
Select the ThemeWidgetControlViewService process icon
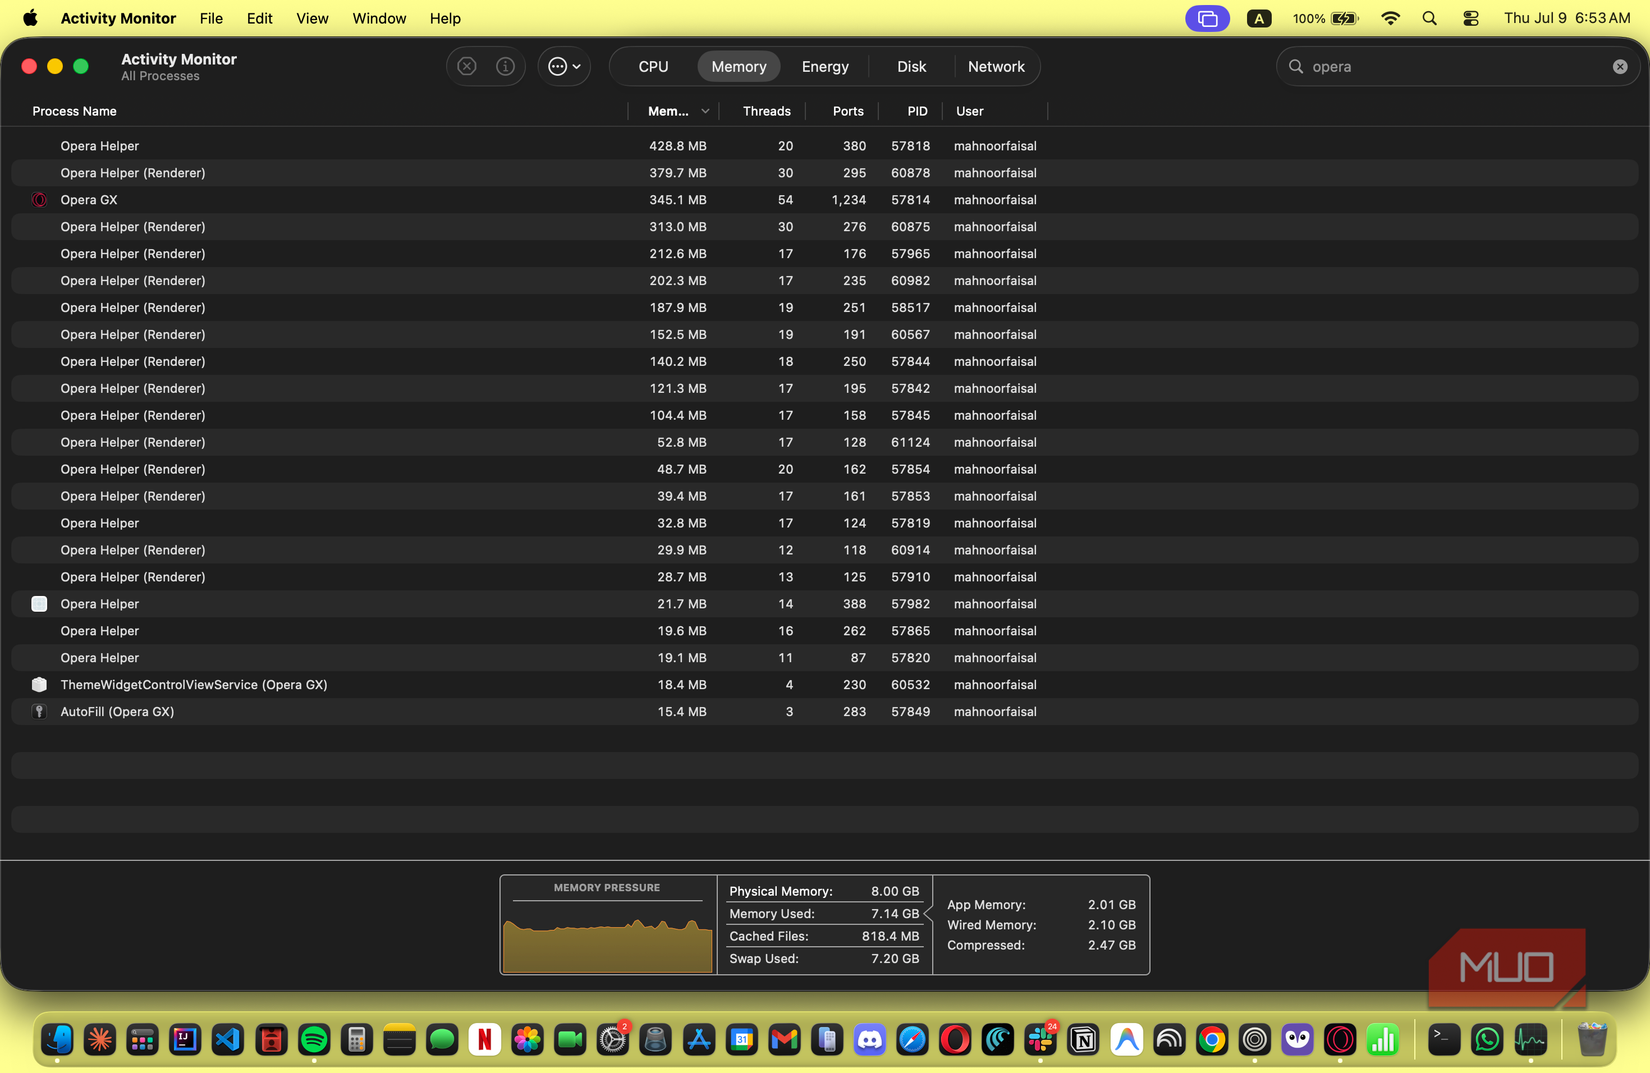pos(39,685)
